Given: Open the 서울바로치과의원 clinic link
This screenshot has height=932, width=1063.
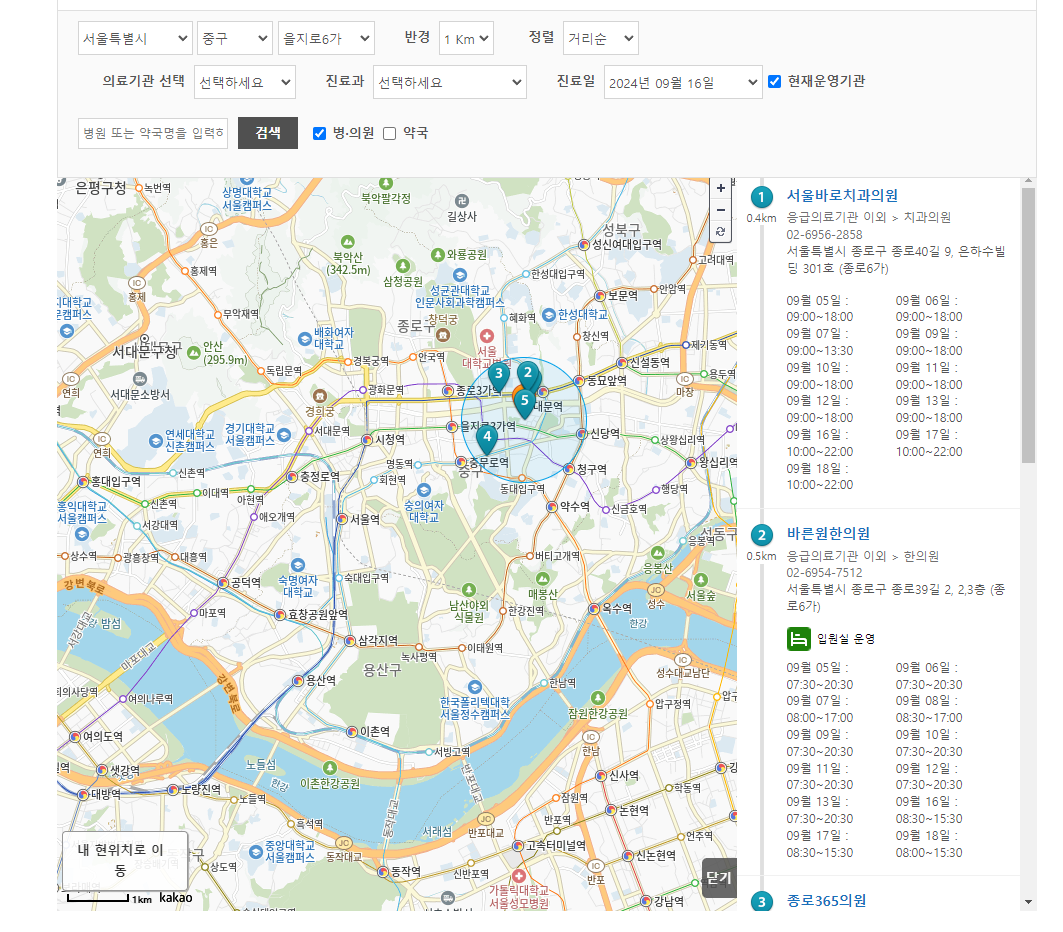Looking at the screenshot, I should pyautogui.click(x=842, y=196).
